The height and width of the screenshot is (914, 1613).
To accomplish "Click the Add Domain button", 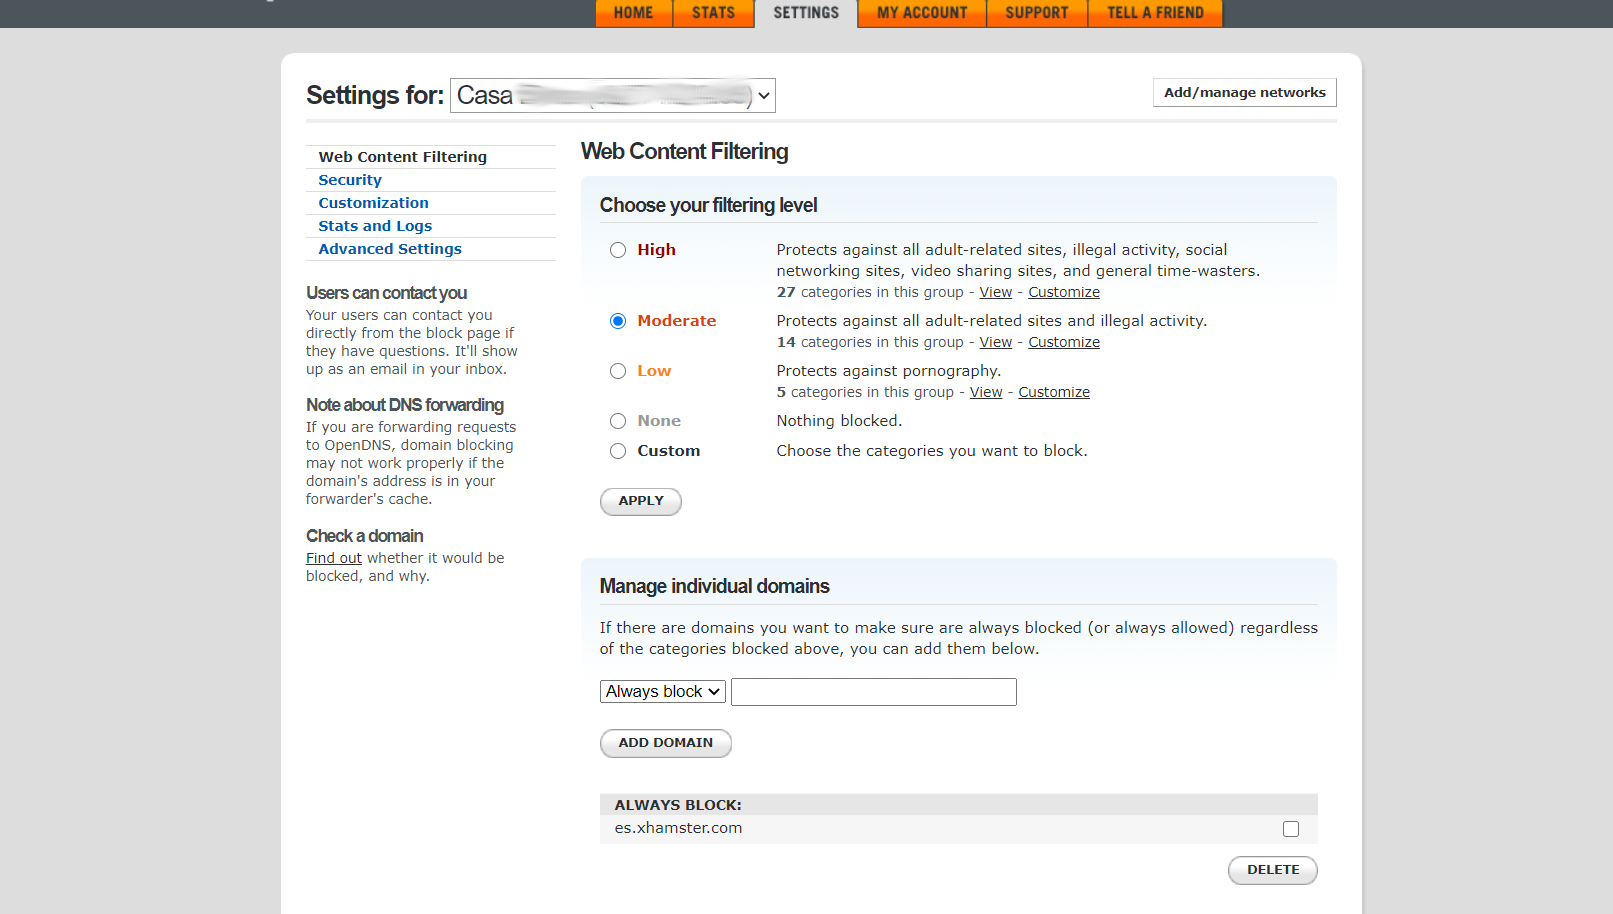I will click(665, 743).
